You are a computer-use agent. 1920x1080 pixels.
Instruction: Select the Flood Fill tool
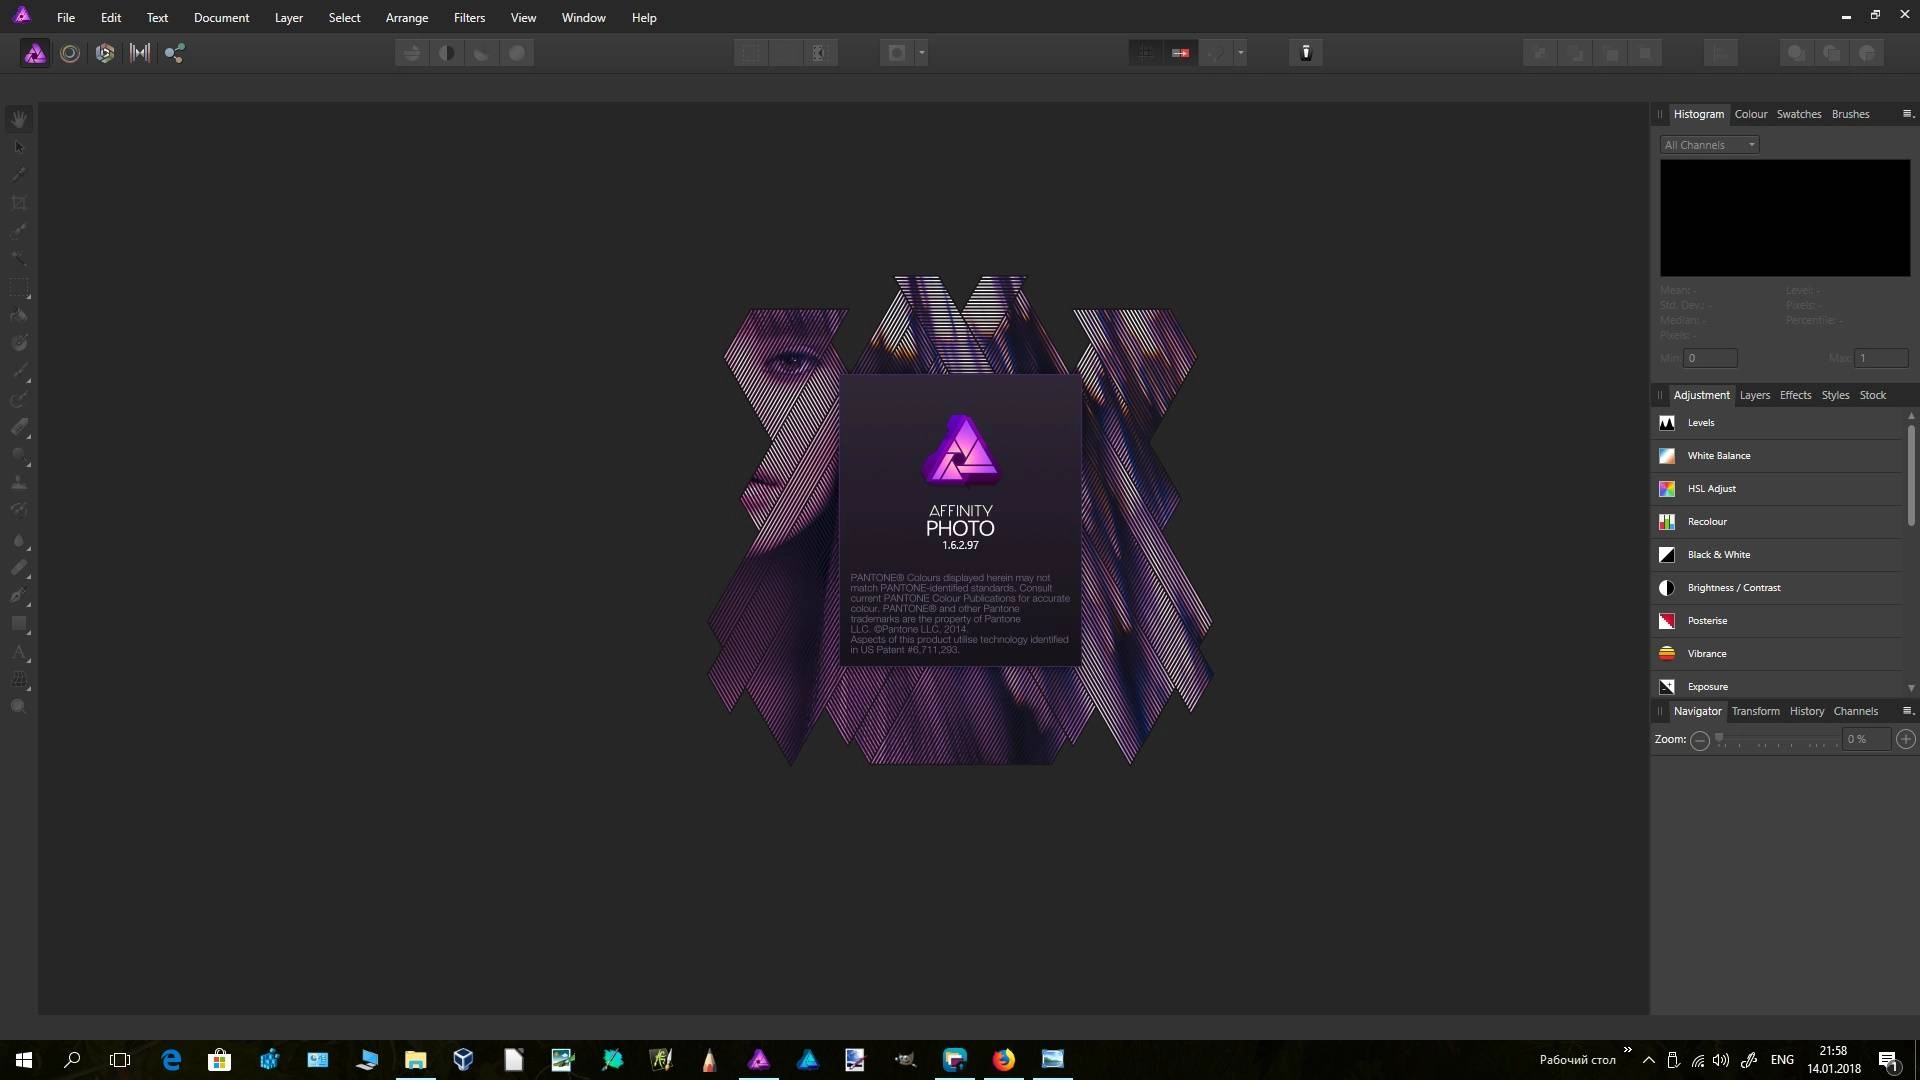19,315
